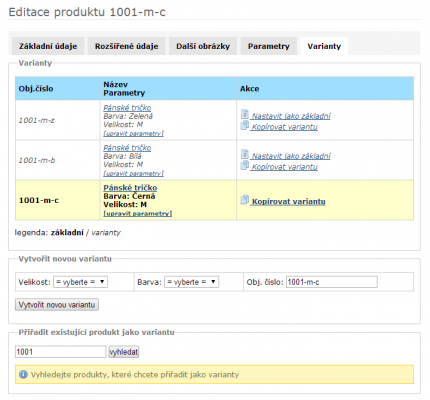Click upravit parametry in Zelená row

click(133, 133)
